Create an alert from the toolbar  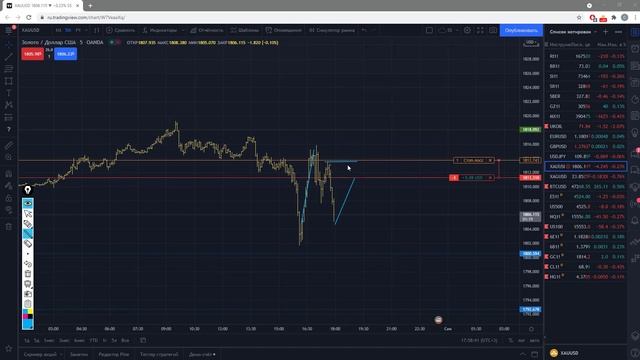coord(283,30)
